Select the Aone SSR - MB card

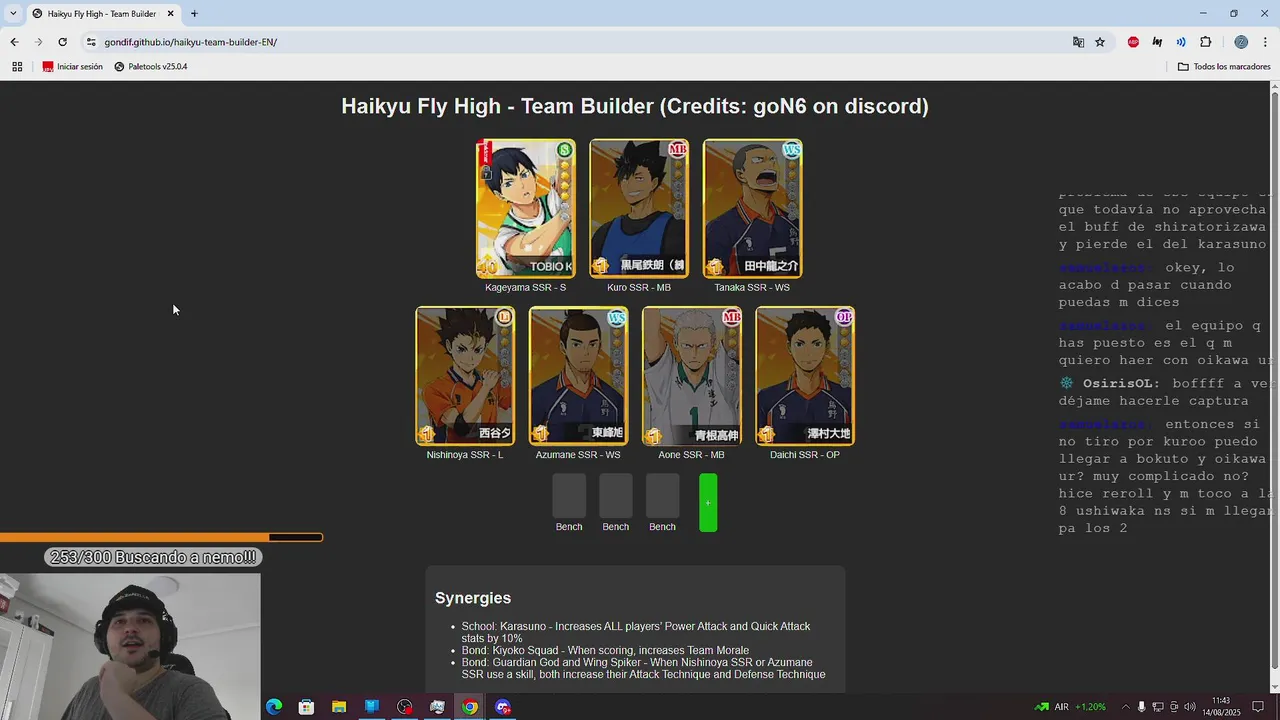pos(692,376)
